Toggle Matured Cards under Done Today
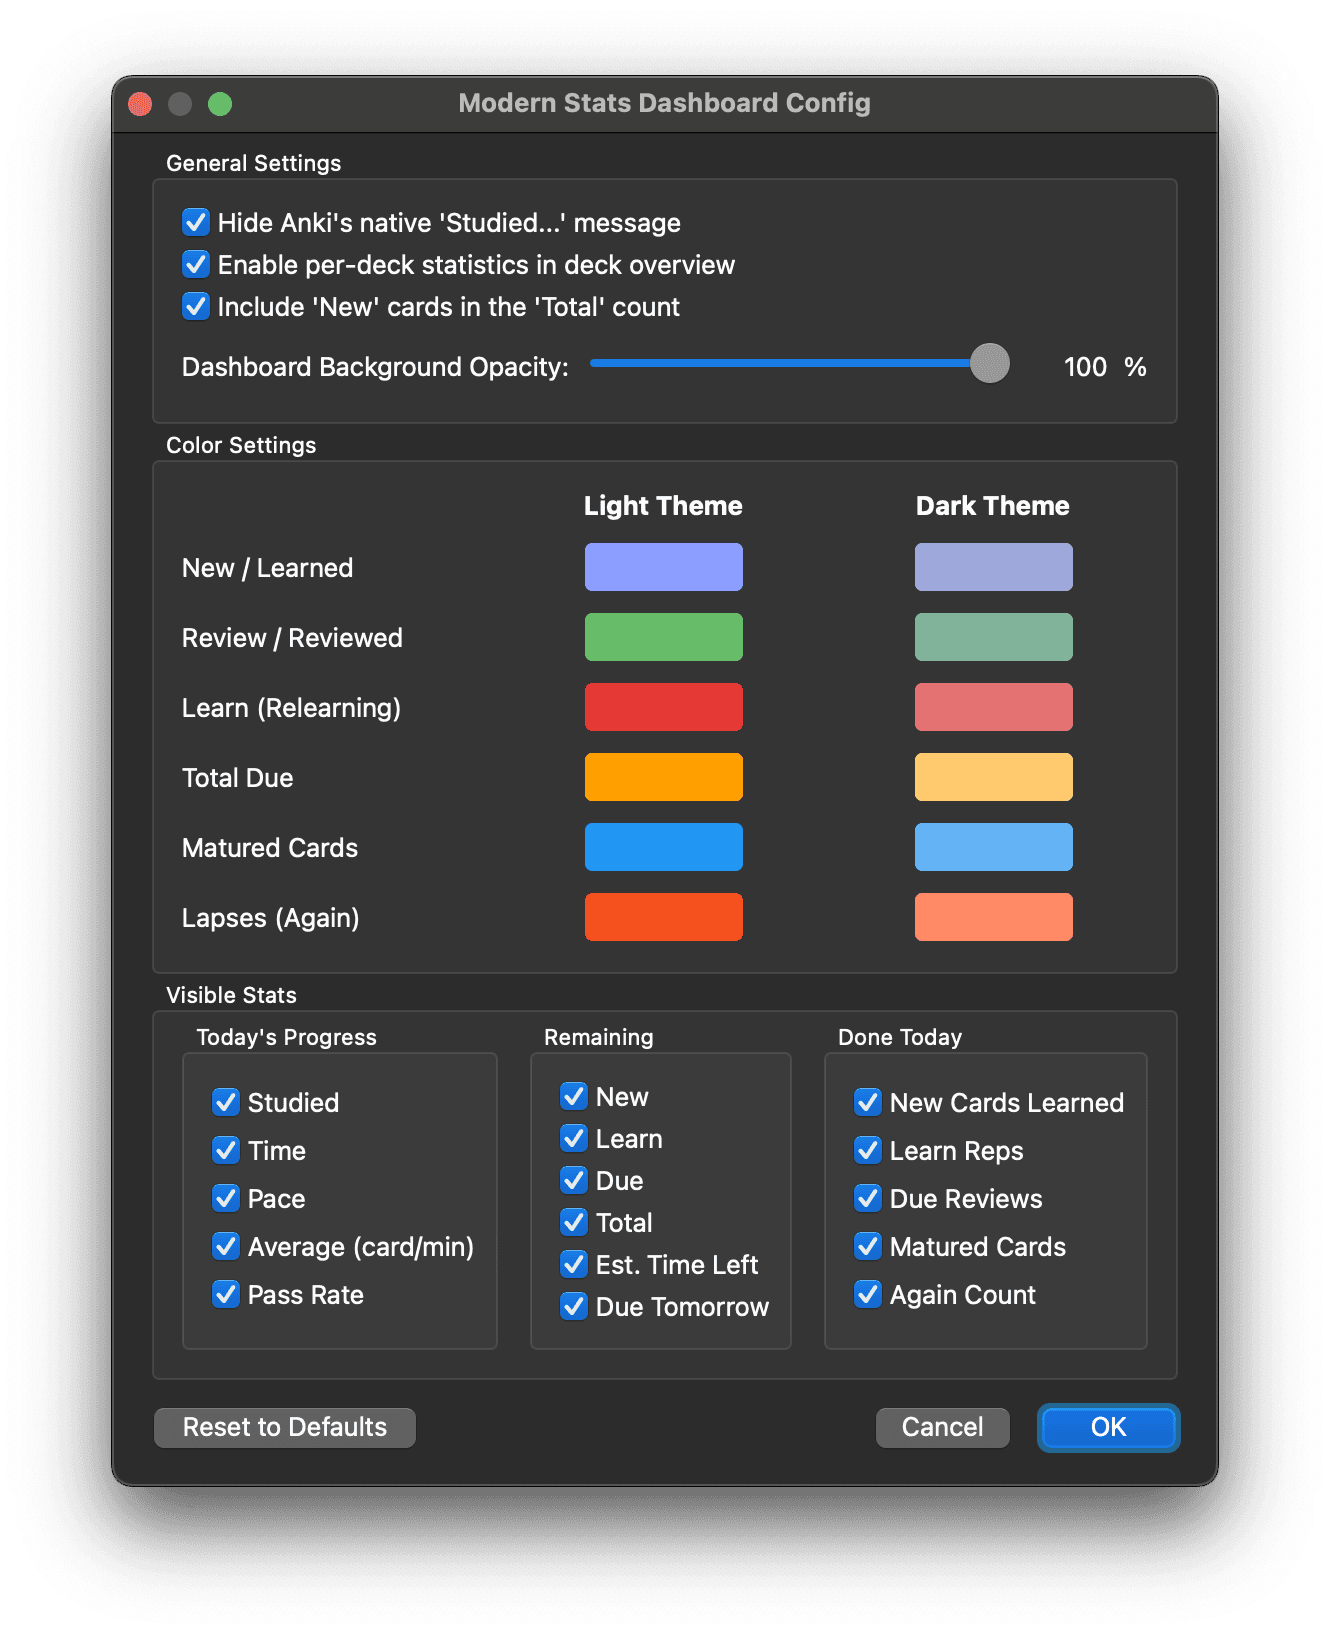 tap(868, 1246)
